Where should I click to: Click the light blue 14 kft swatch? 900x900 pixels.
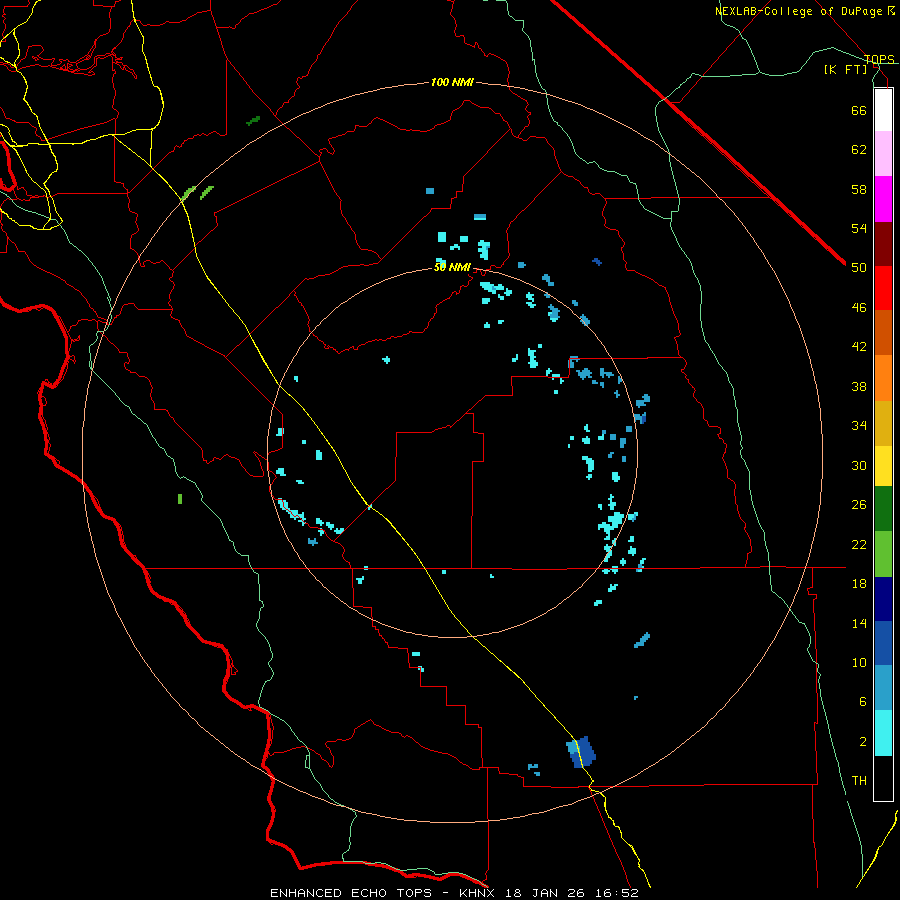click(883, 688)
